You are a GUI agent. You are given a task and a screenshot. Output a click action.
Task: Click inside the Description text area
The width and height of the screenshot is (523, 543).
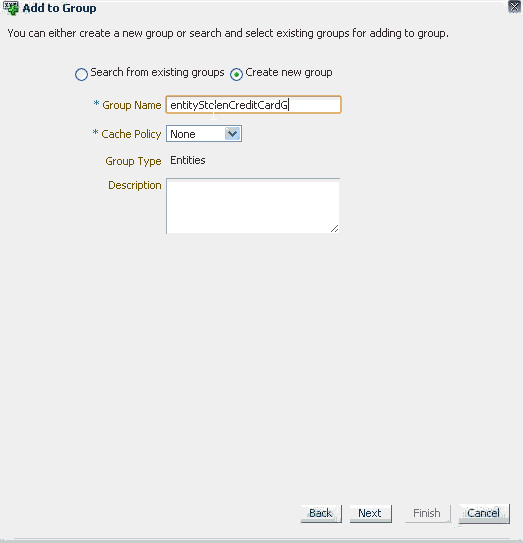(x=253, y=206)
